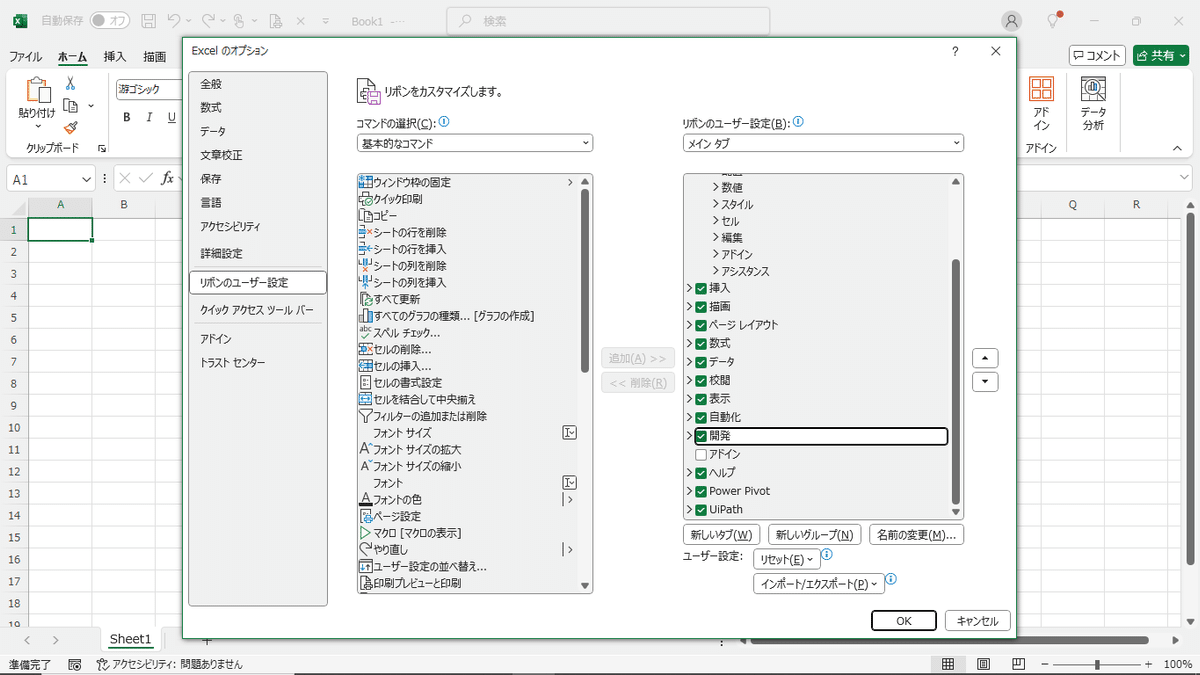
Task: Expand the 校閲 tab node
Action: click(x=689, y=381)
